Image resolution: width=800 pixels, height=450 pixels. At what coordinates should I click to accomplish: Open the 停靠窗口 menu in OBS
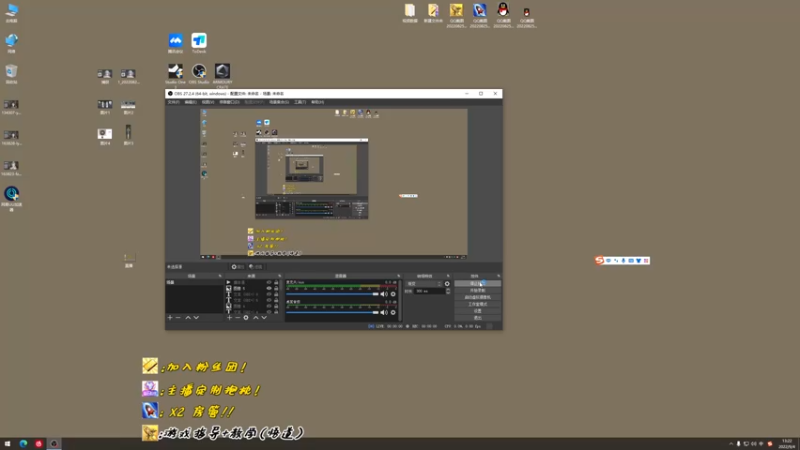click(229, 102)
